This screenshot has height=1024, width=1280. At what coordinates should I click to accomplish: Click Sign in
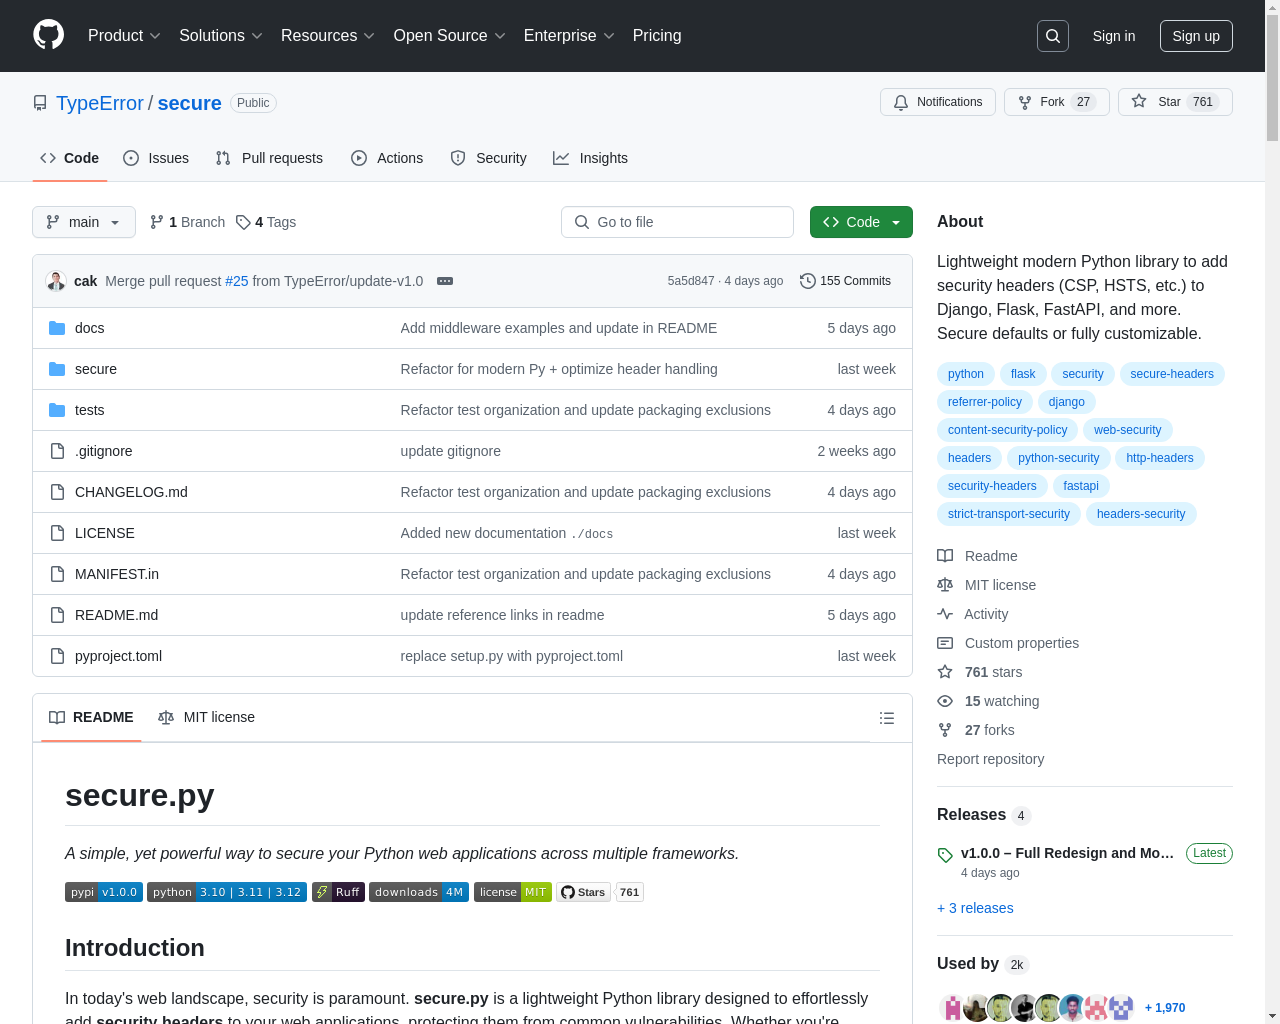1114,36
